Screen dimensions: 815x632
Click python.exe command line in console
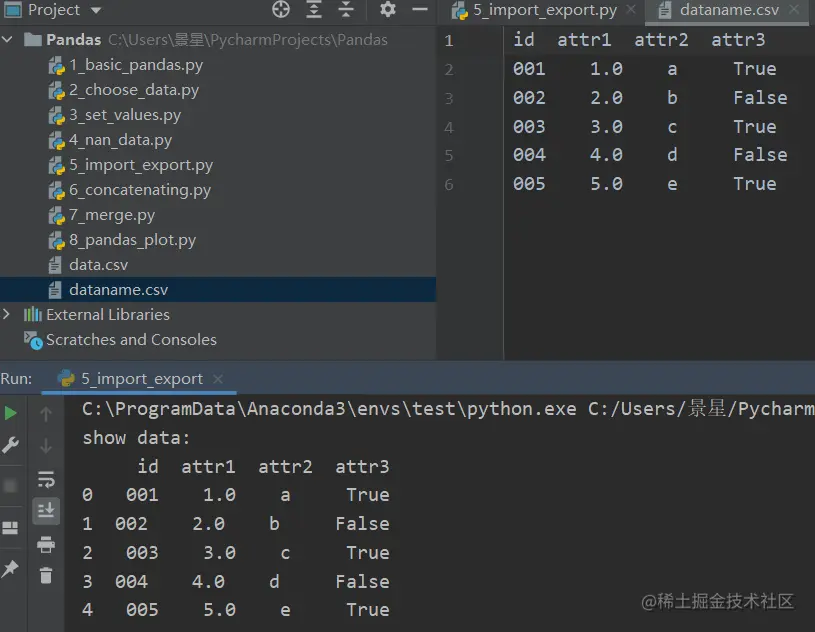pyautogui.click(x=448, y=409)
